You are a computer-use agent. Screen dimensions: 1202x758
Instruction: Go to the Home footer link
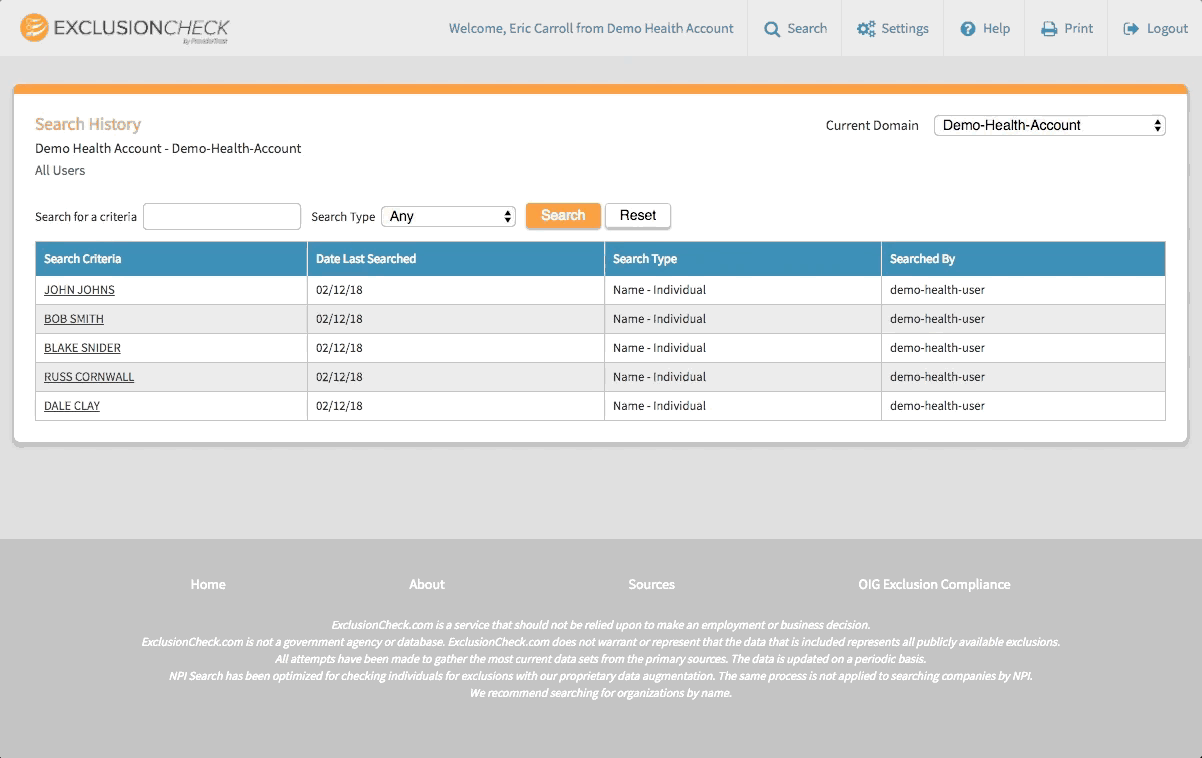[x=208, y=584]
